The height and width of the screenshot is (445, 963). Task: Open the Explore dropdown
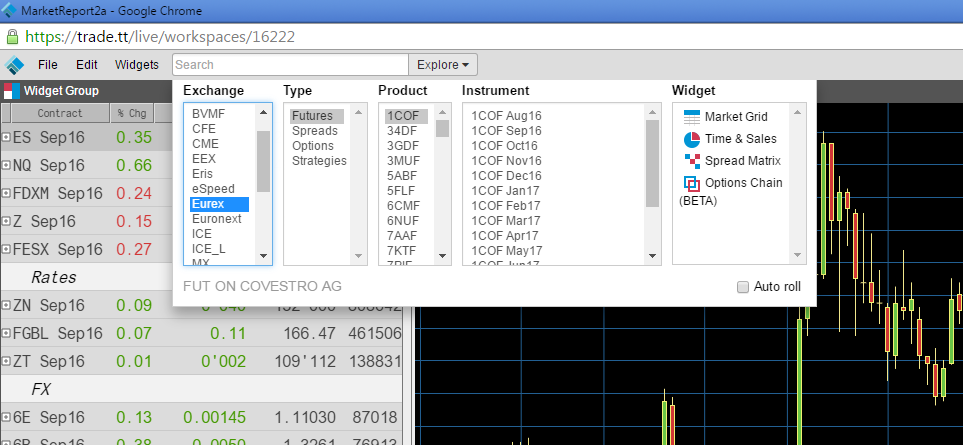(x=443, y=64)
